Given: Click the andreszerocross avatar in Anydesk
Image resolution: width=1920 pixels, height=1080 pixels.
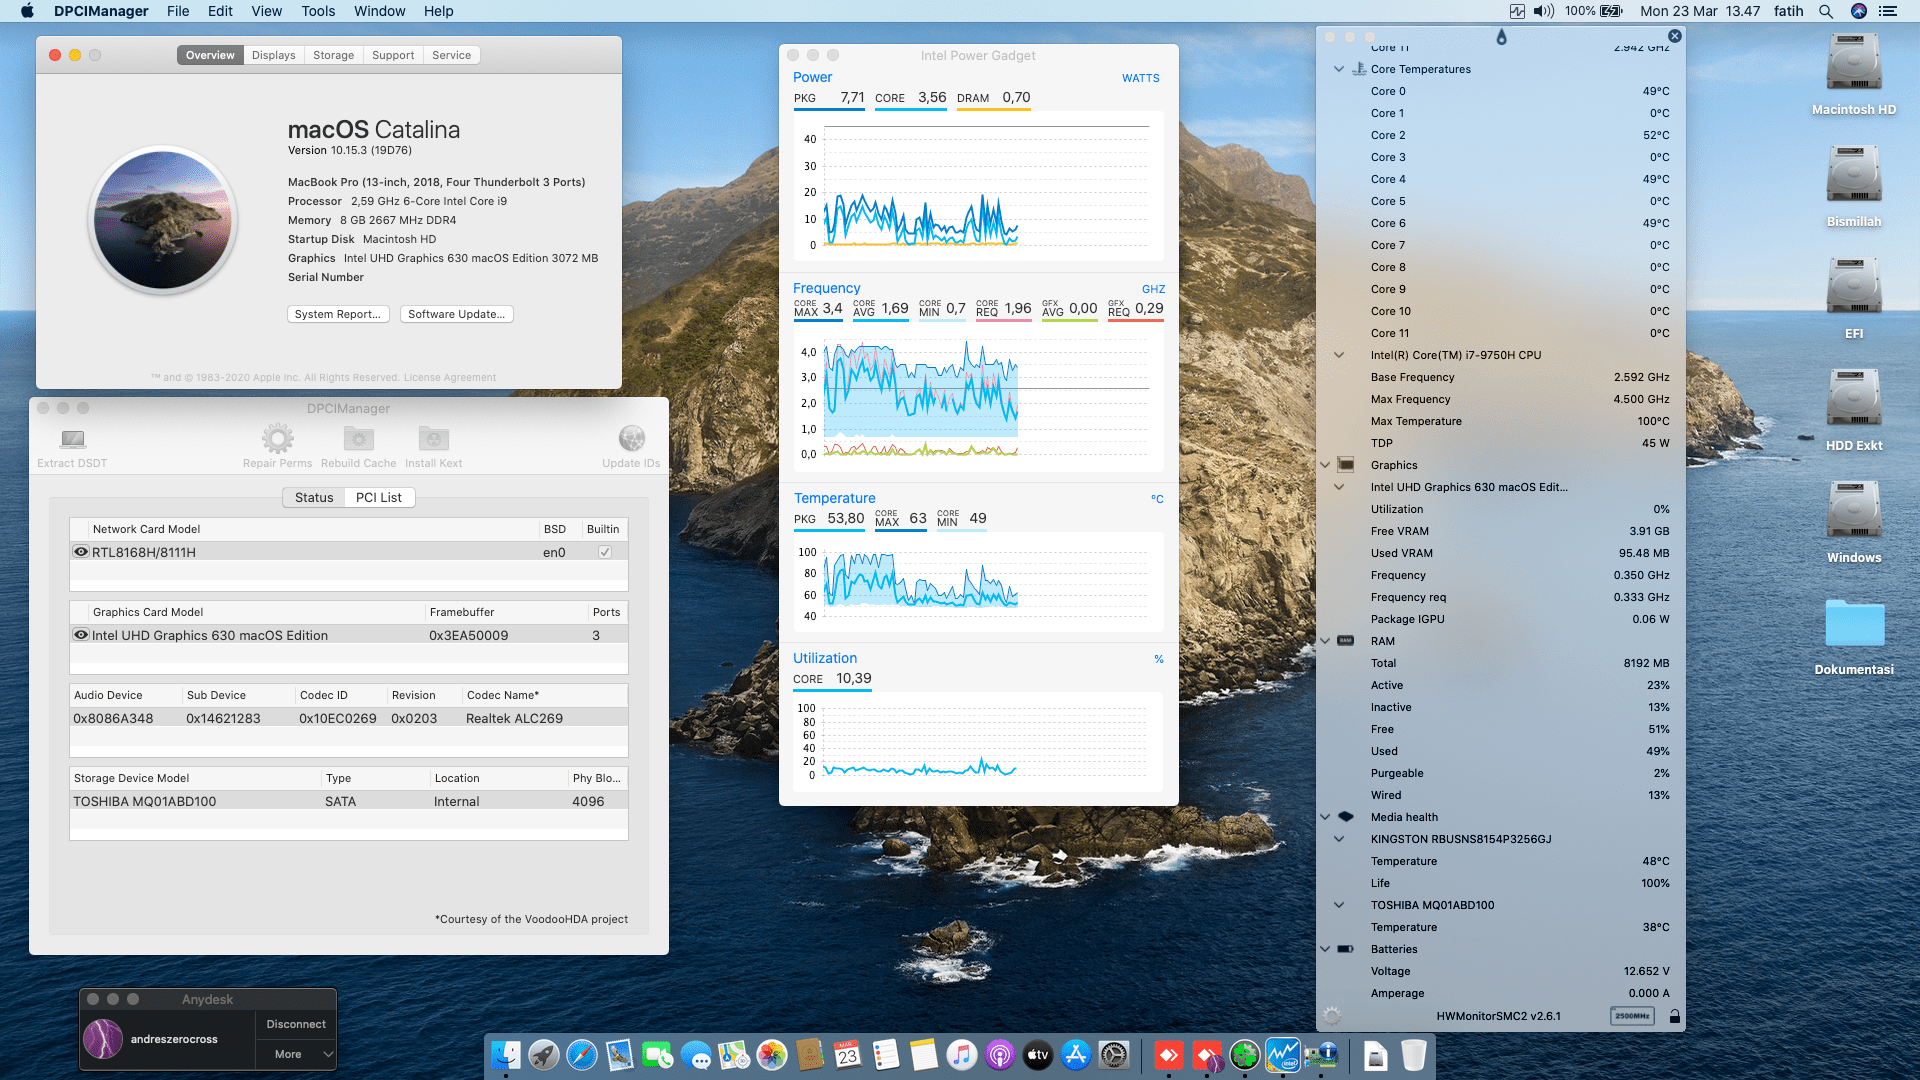Looking at the screenshot, I should [105, 1039].
